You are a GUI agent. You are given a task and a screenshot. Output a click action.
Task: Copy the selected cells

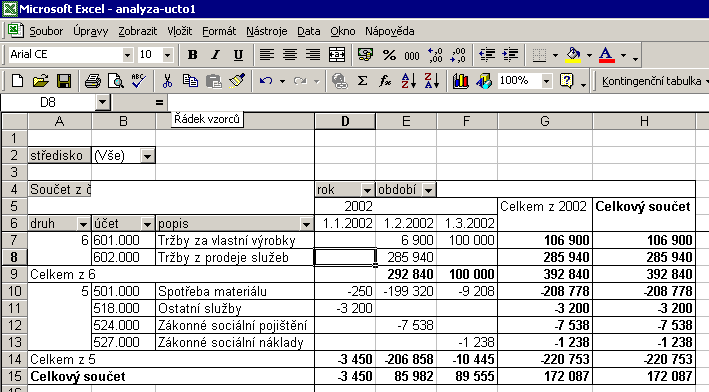(x=190, y=81)
